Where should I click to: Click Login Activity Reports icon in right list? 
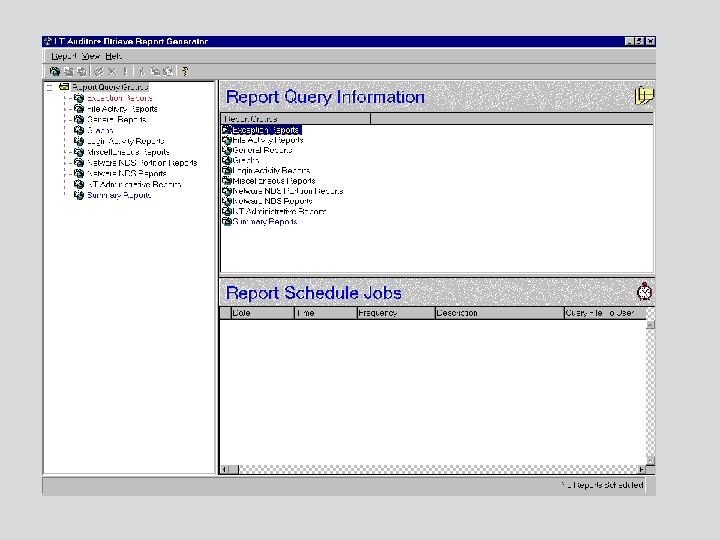227,170
